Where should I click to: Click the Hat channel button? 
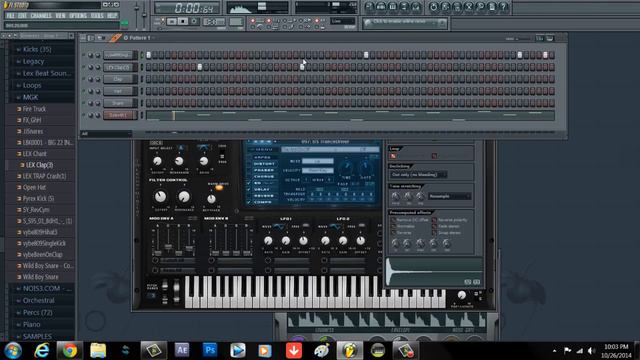coord(118,91)
